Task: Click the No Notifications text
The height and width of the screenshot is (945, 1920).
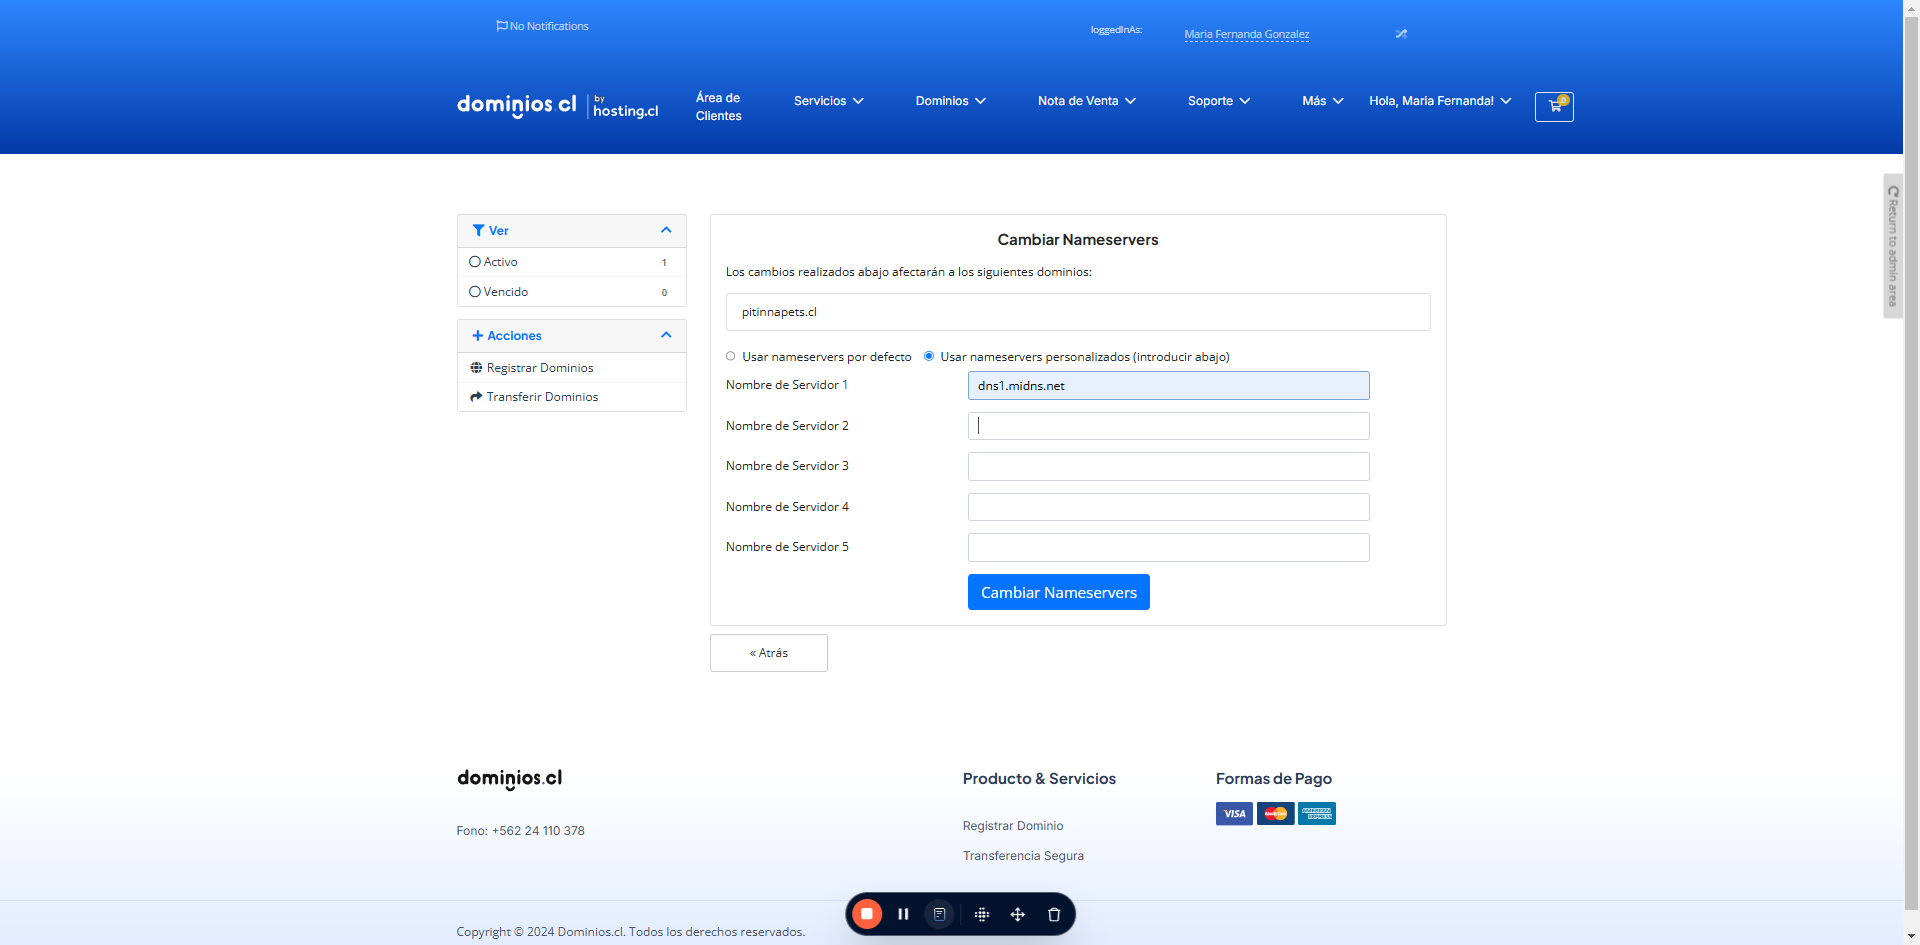Action: pyautogui.click(x=549, y=26)
